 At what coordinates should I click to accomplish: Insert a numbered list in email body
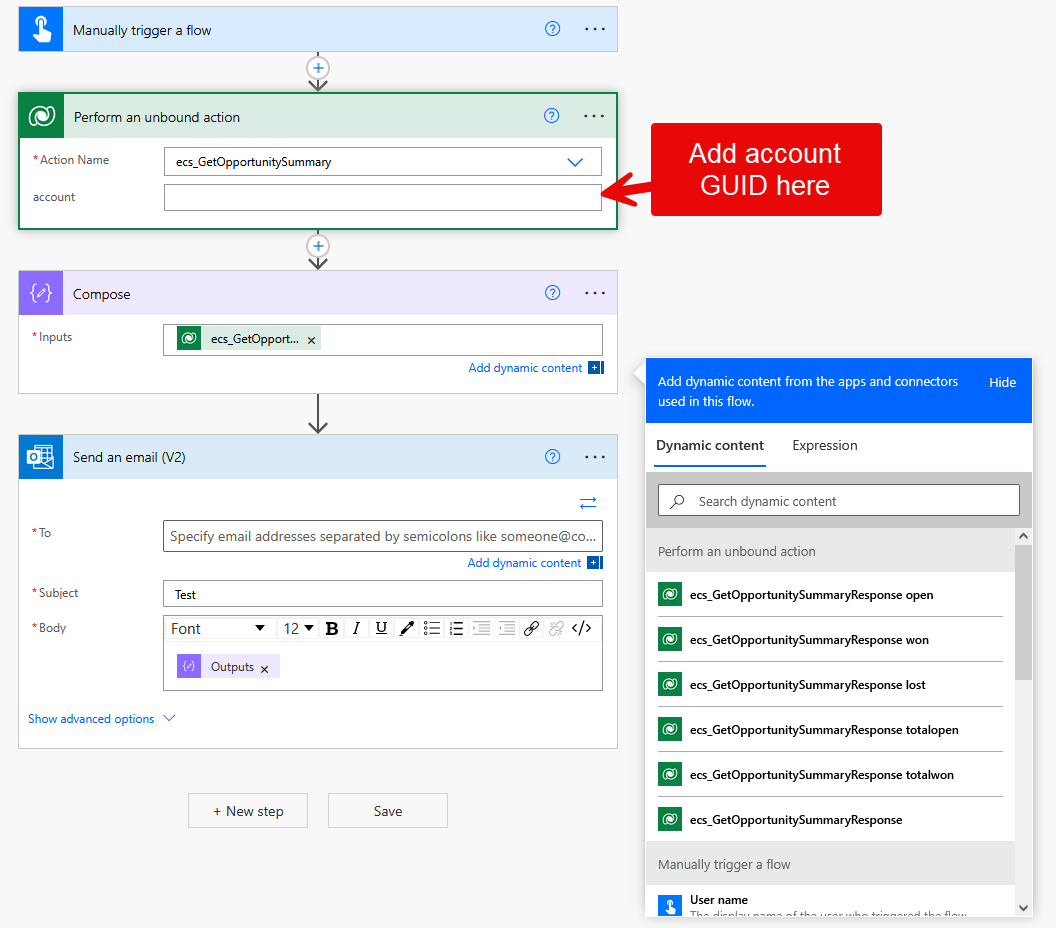457,628
